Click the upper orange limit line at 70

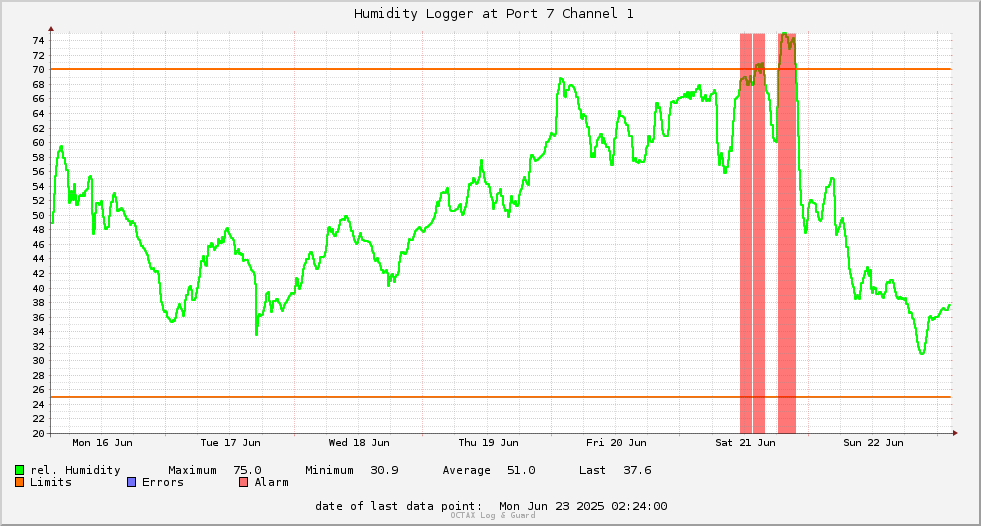point(501,69)
